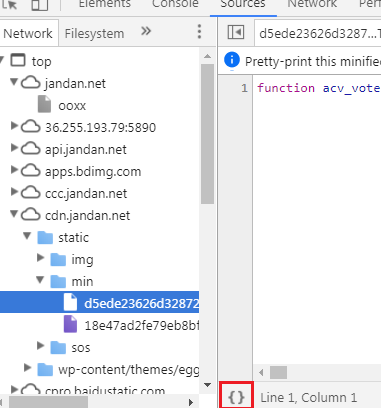The width and height of the screenshot is (381, 408).
Task: Hide the navigator sidebar panel icon
Action: [236, 32]
